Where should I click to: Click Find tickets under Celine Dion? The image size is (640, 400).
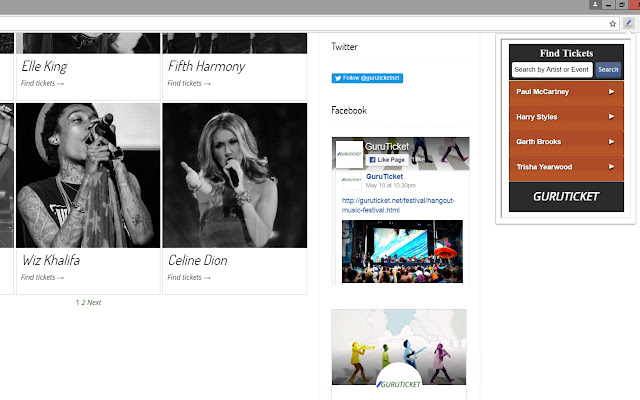(x=189, y=278)
